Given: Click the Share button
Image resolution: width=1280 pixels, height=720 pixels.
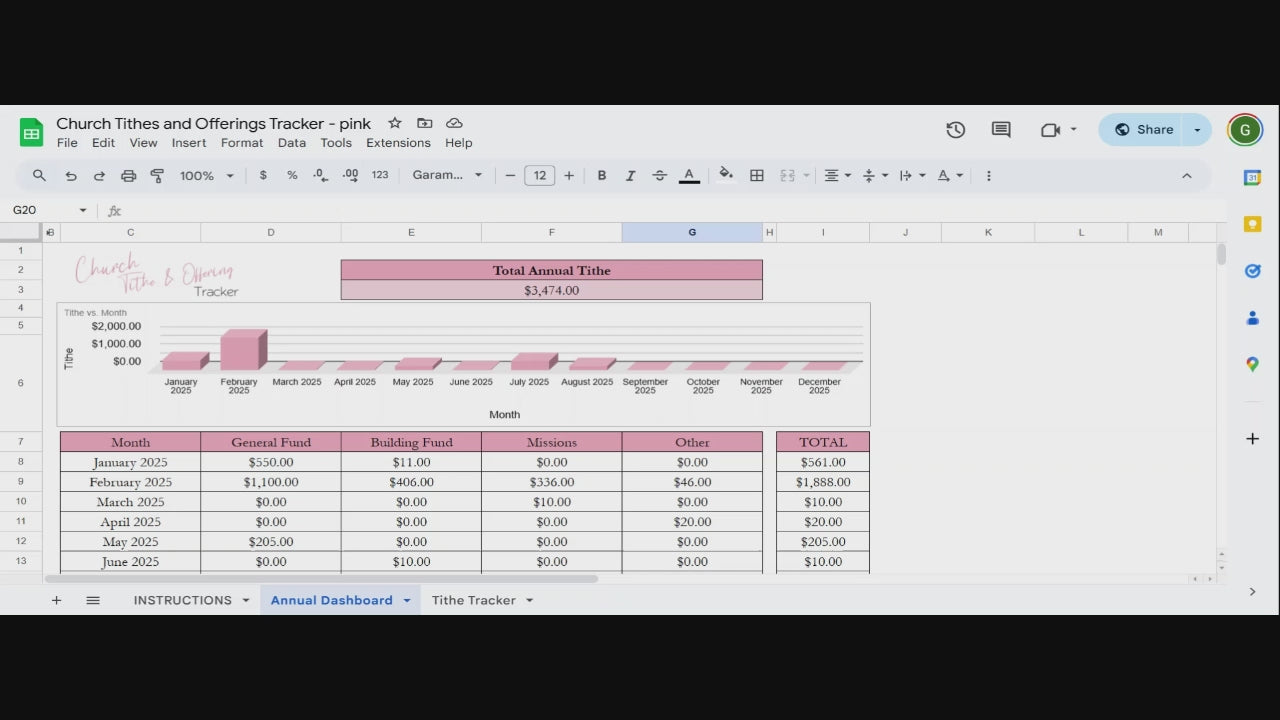Looking at the screenshot, I should pos(1144,130).
